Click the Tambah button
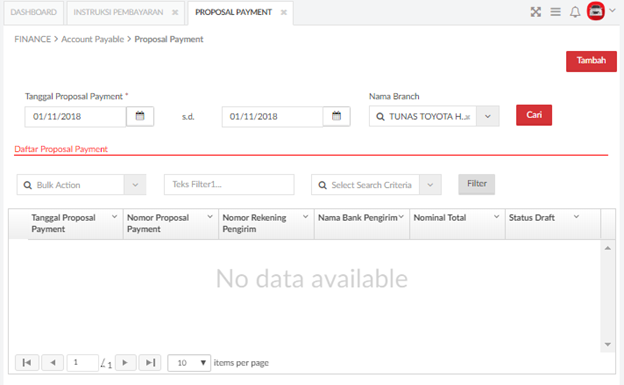Viewport: 624px width, 385px height. [591, 61]
